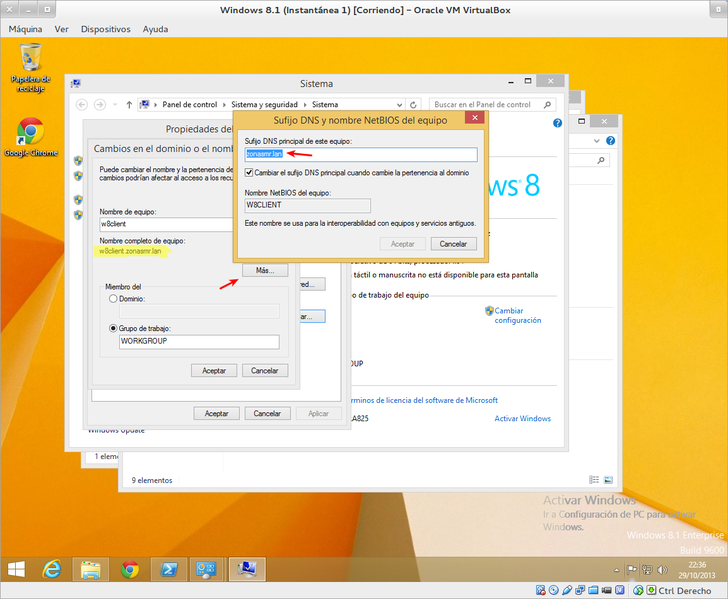The width and height of the screenshot is (728, 599).
Task: Click Aceptar in the DNS suffix dialog
Action: (x=402, y=244)
